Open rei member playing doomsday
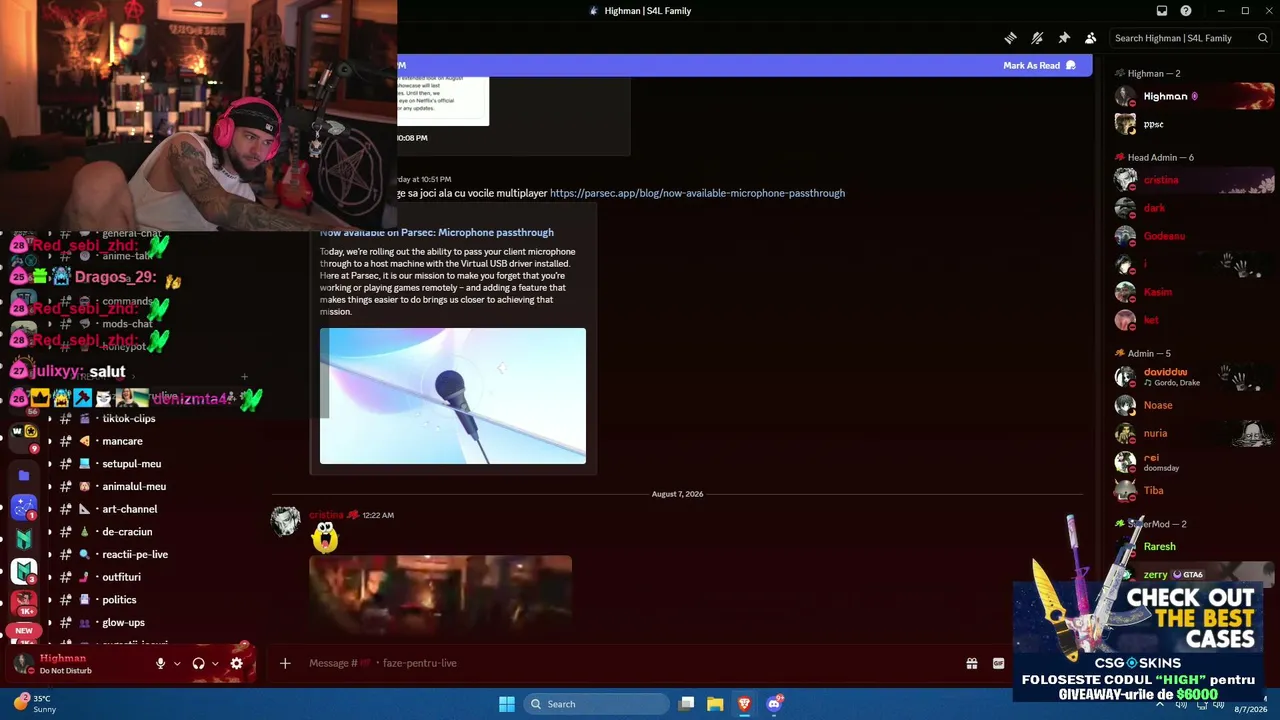 (x=1194, y=462)
